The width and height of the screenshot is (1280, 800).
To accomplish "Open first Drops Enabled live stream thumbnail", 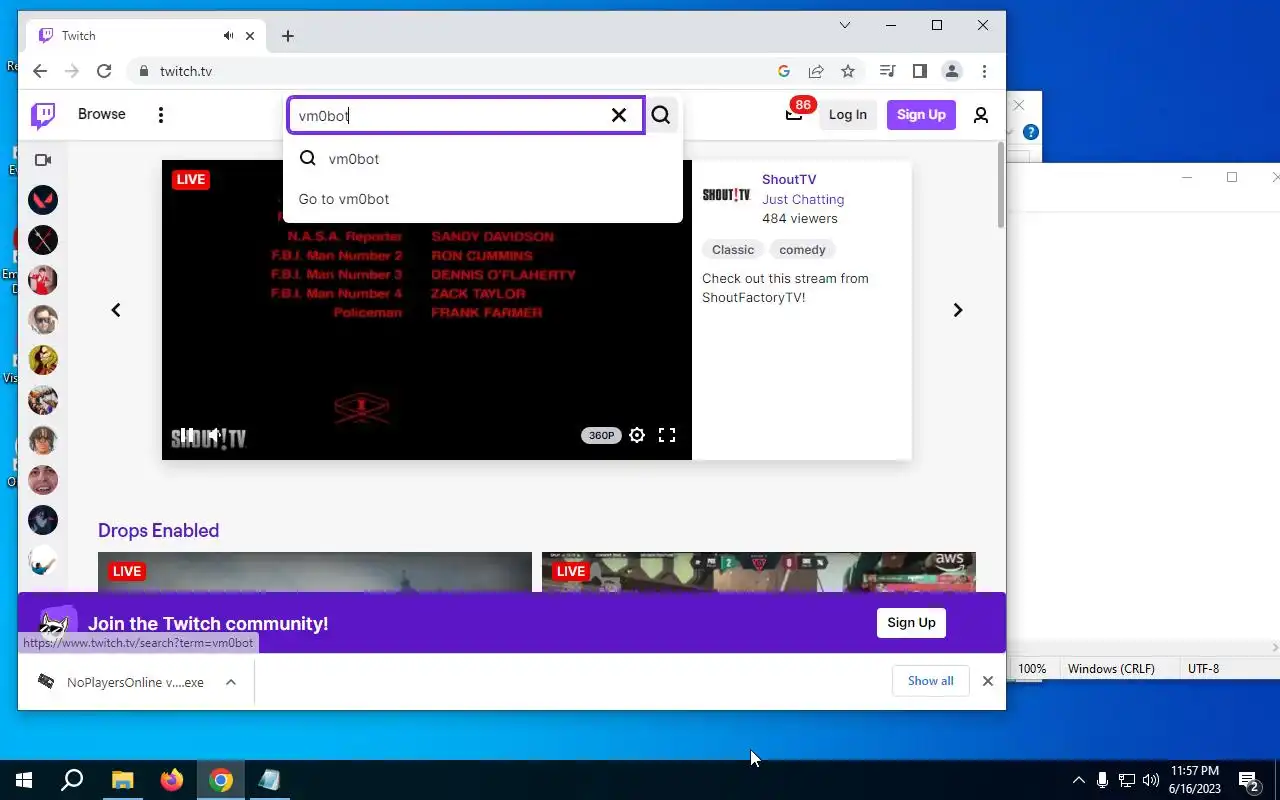I will [x=315, y=572].
